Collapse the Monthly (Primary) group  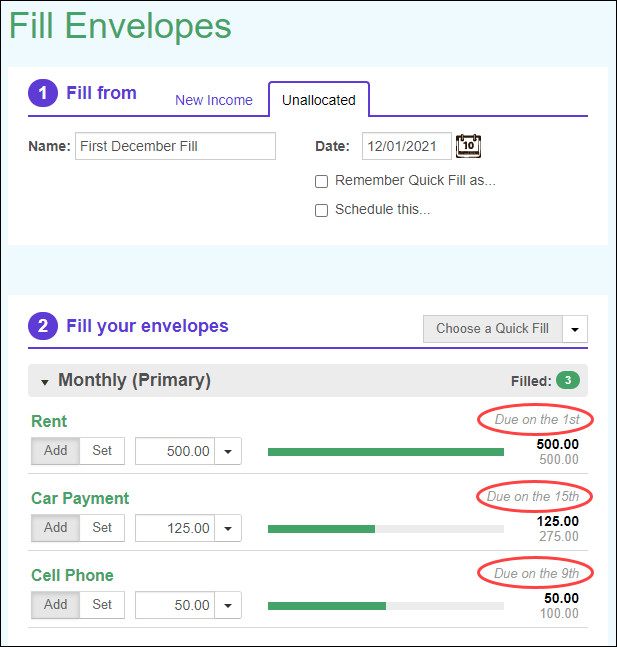click(x=45, y=382)
